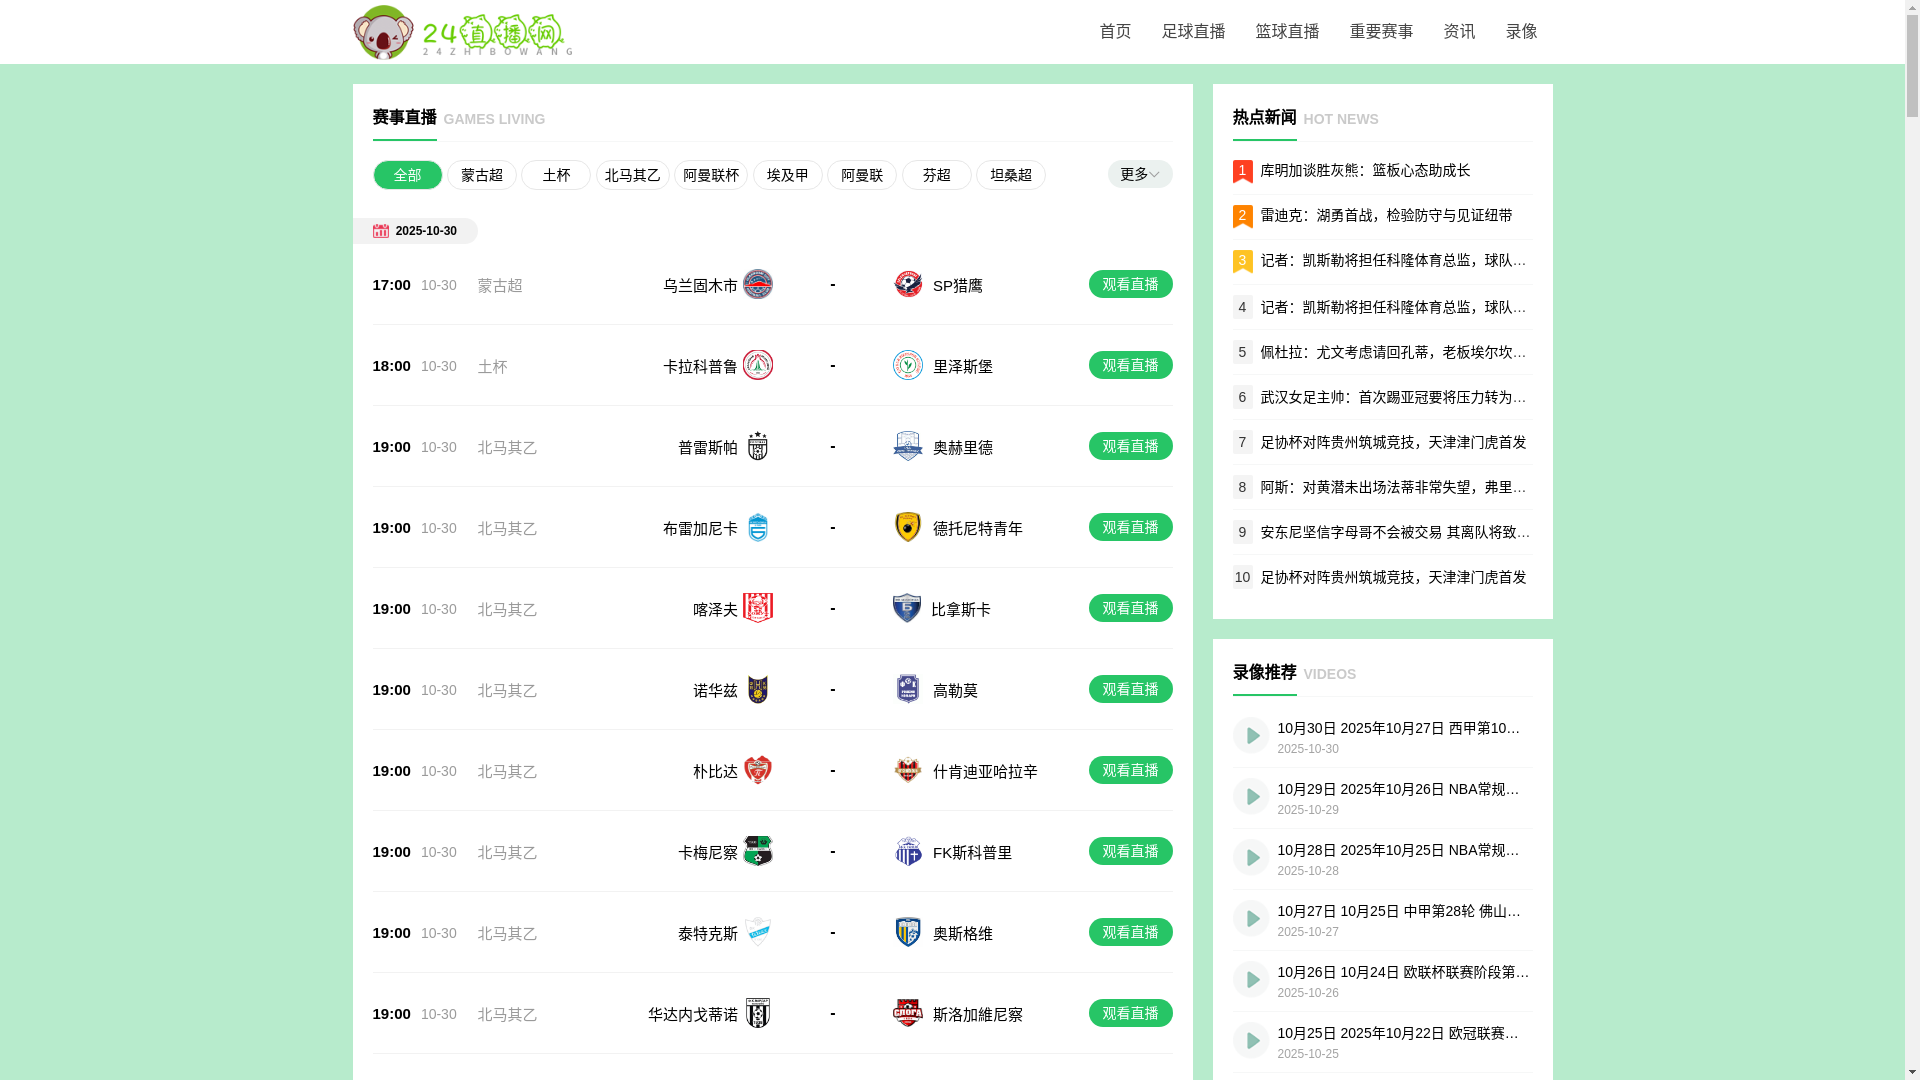1920x1080 pixels.
Task: Watch live 华达内戈蒂诺 vs 斯洛加维尼察
Action: point(1130,1013)
